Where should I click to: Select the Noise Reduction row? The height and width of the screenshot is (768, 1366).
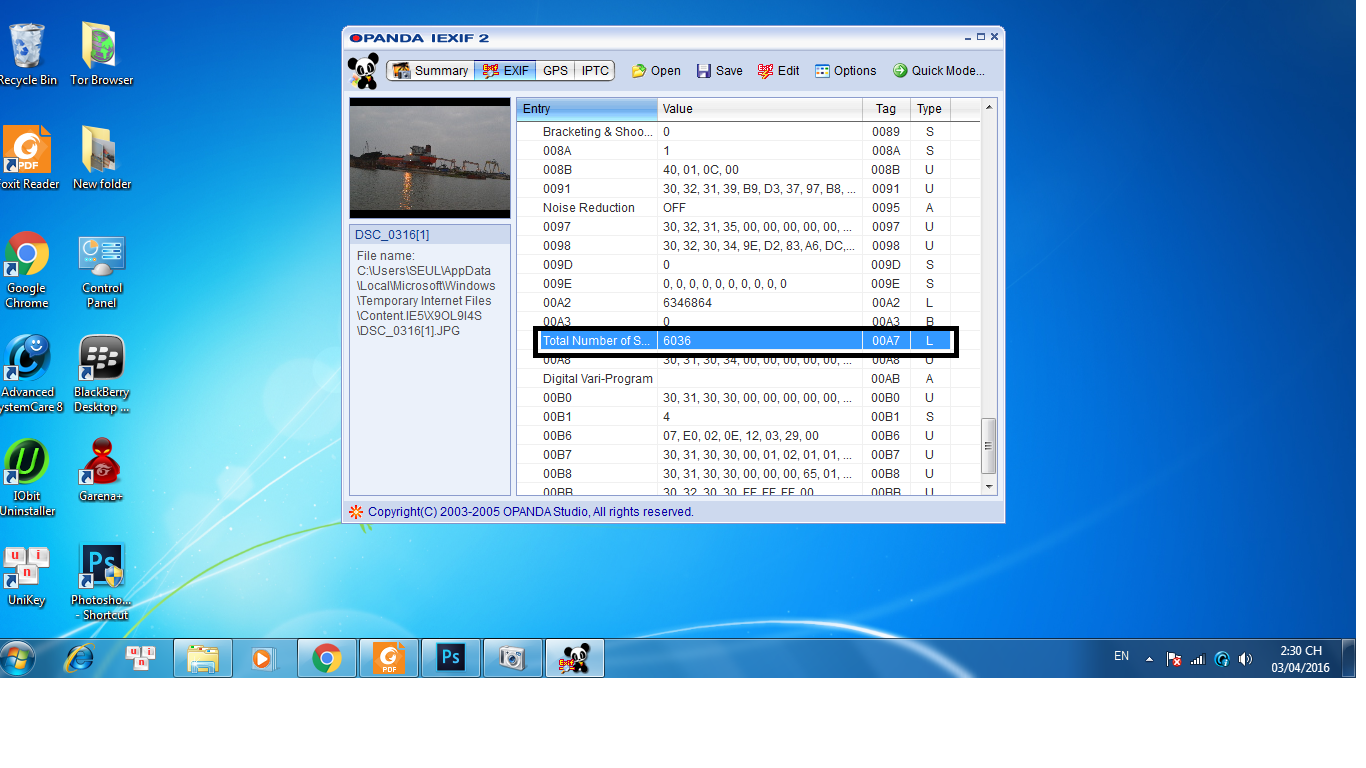(x=748, y=208)
